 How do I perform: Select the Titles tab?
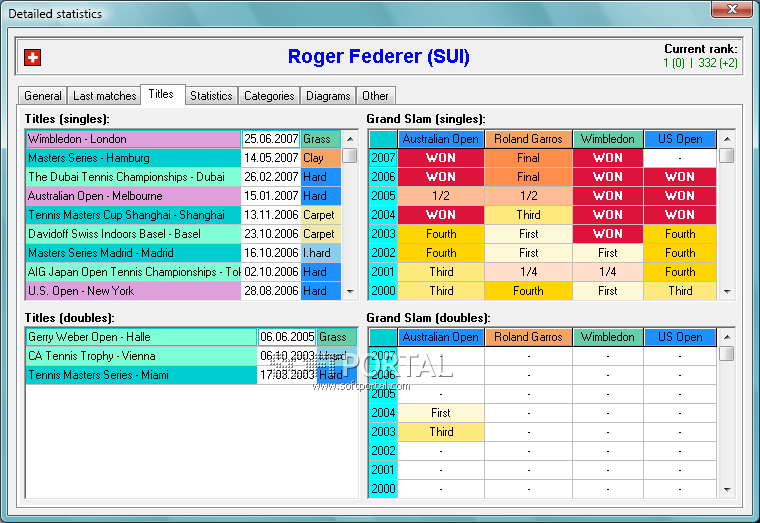point(161,94)
